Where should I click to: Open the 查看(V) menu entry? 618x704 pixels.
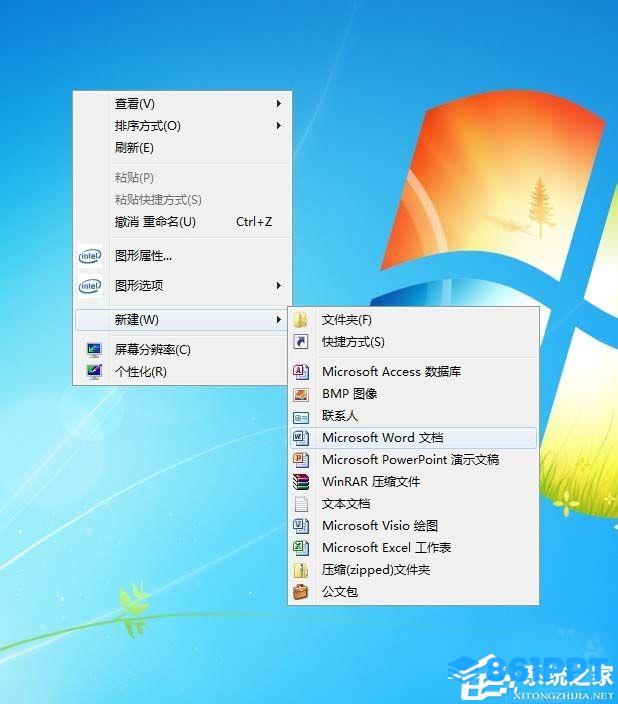click(182, 104)
